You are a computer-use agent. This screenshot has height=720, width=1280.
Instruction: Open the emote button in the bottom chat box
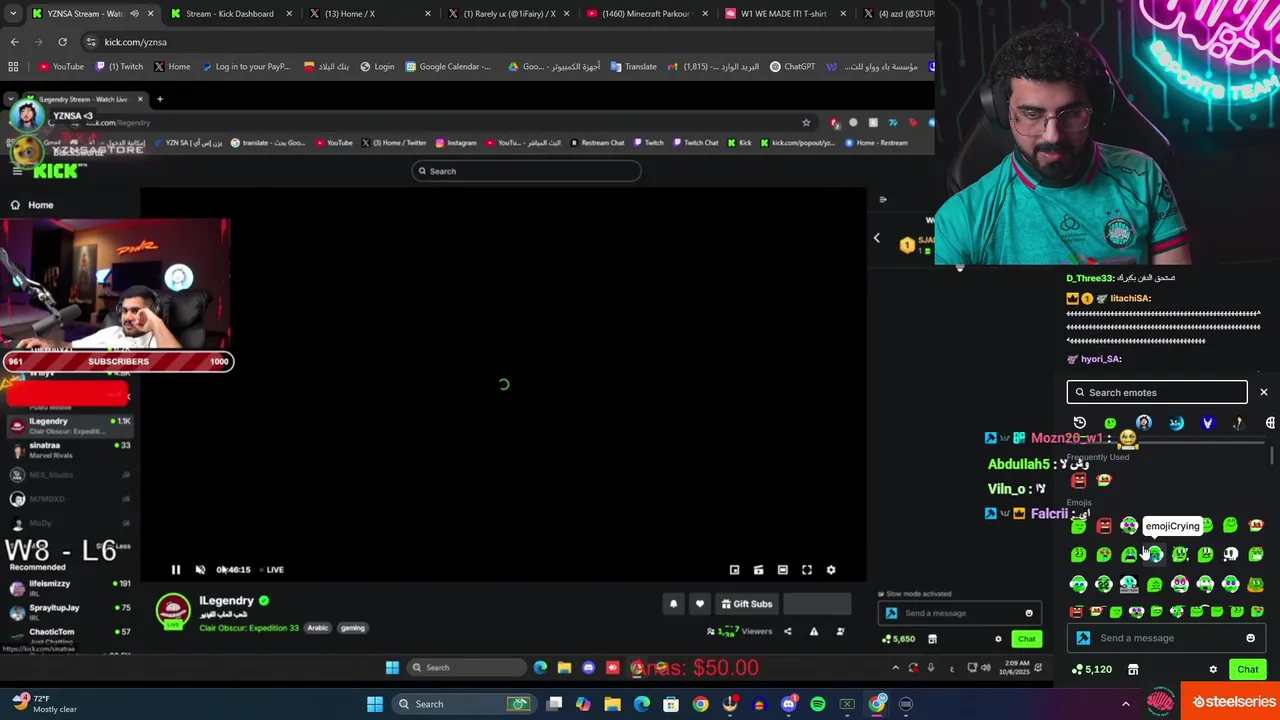tap(1250, 638)
